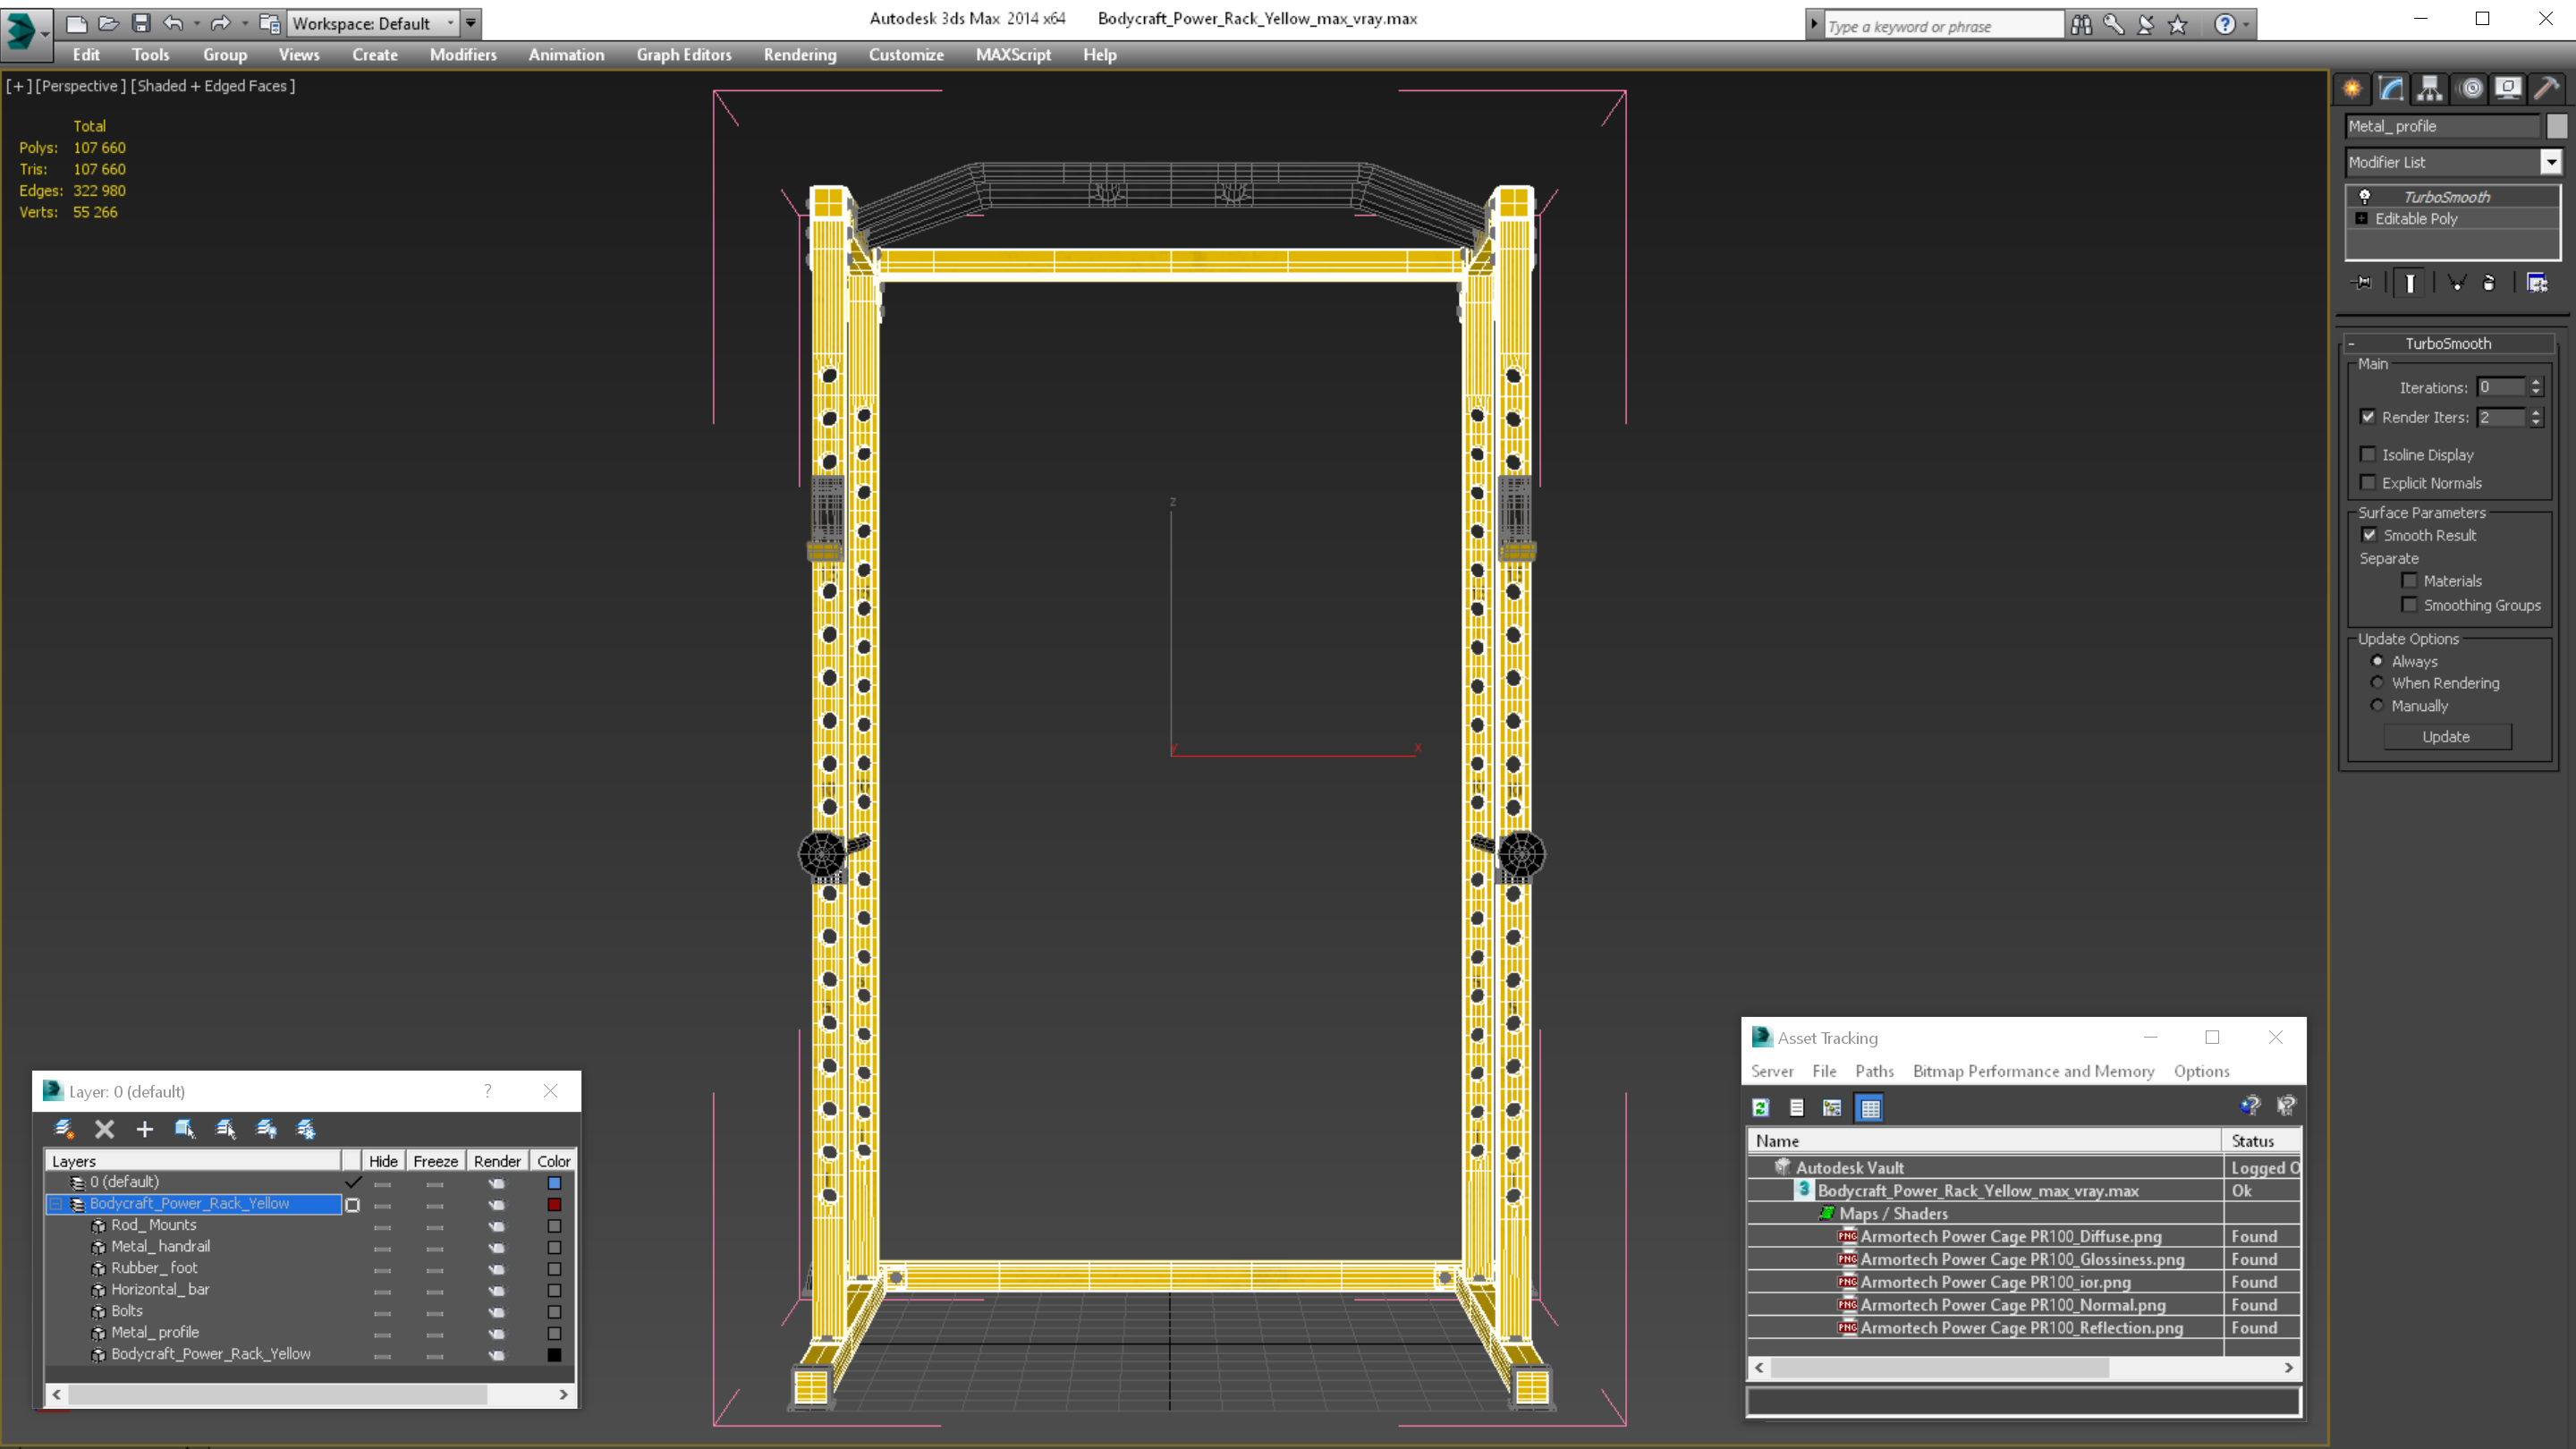Toggle Smooth Result checkbox

[2369, 535]
